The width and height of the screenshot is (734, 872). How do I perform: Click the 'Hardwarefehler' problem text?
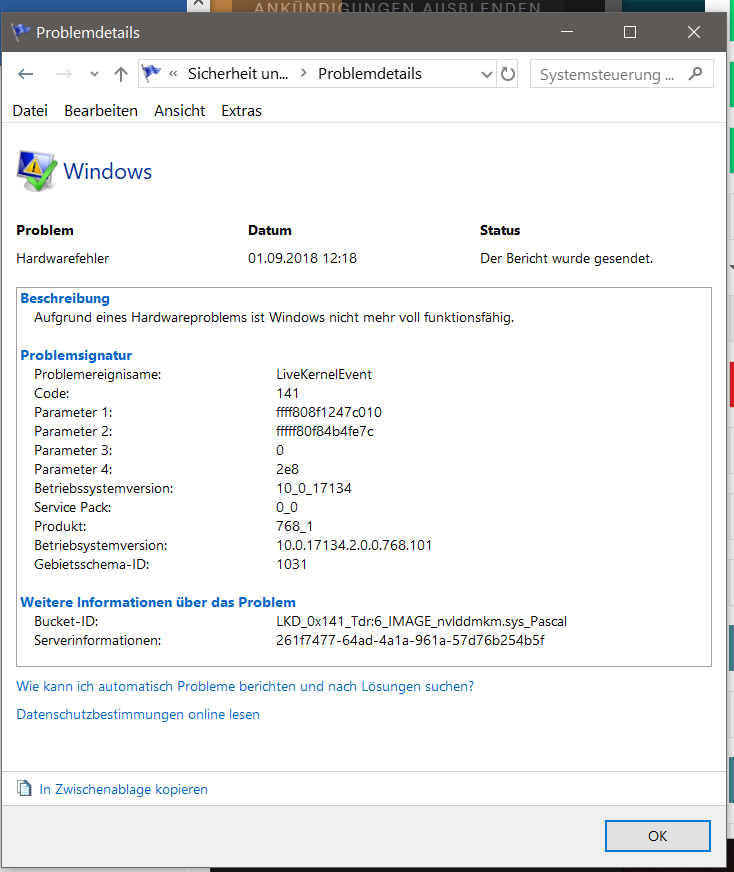[x=63, y=258]
